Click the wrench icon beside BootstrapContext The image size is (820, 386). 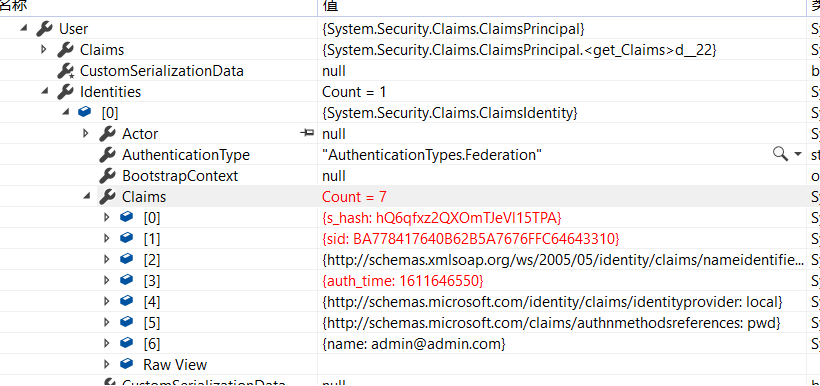tap(107, 176)
